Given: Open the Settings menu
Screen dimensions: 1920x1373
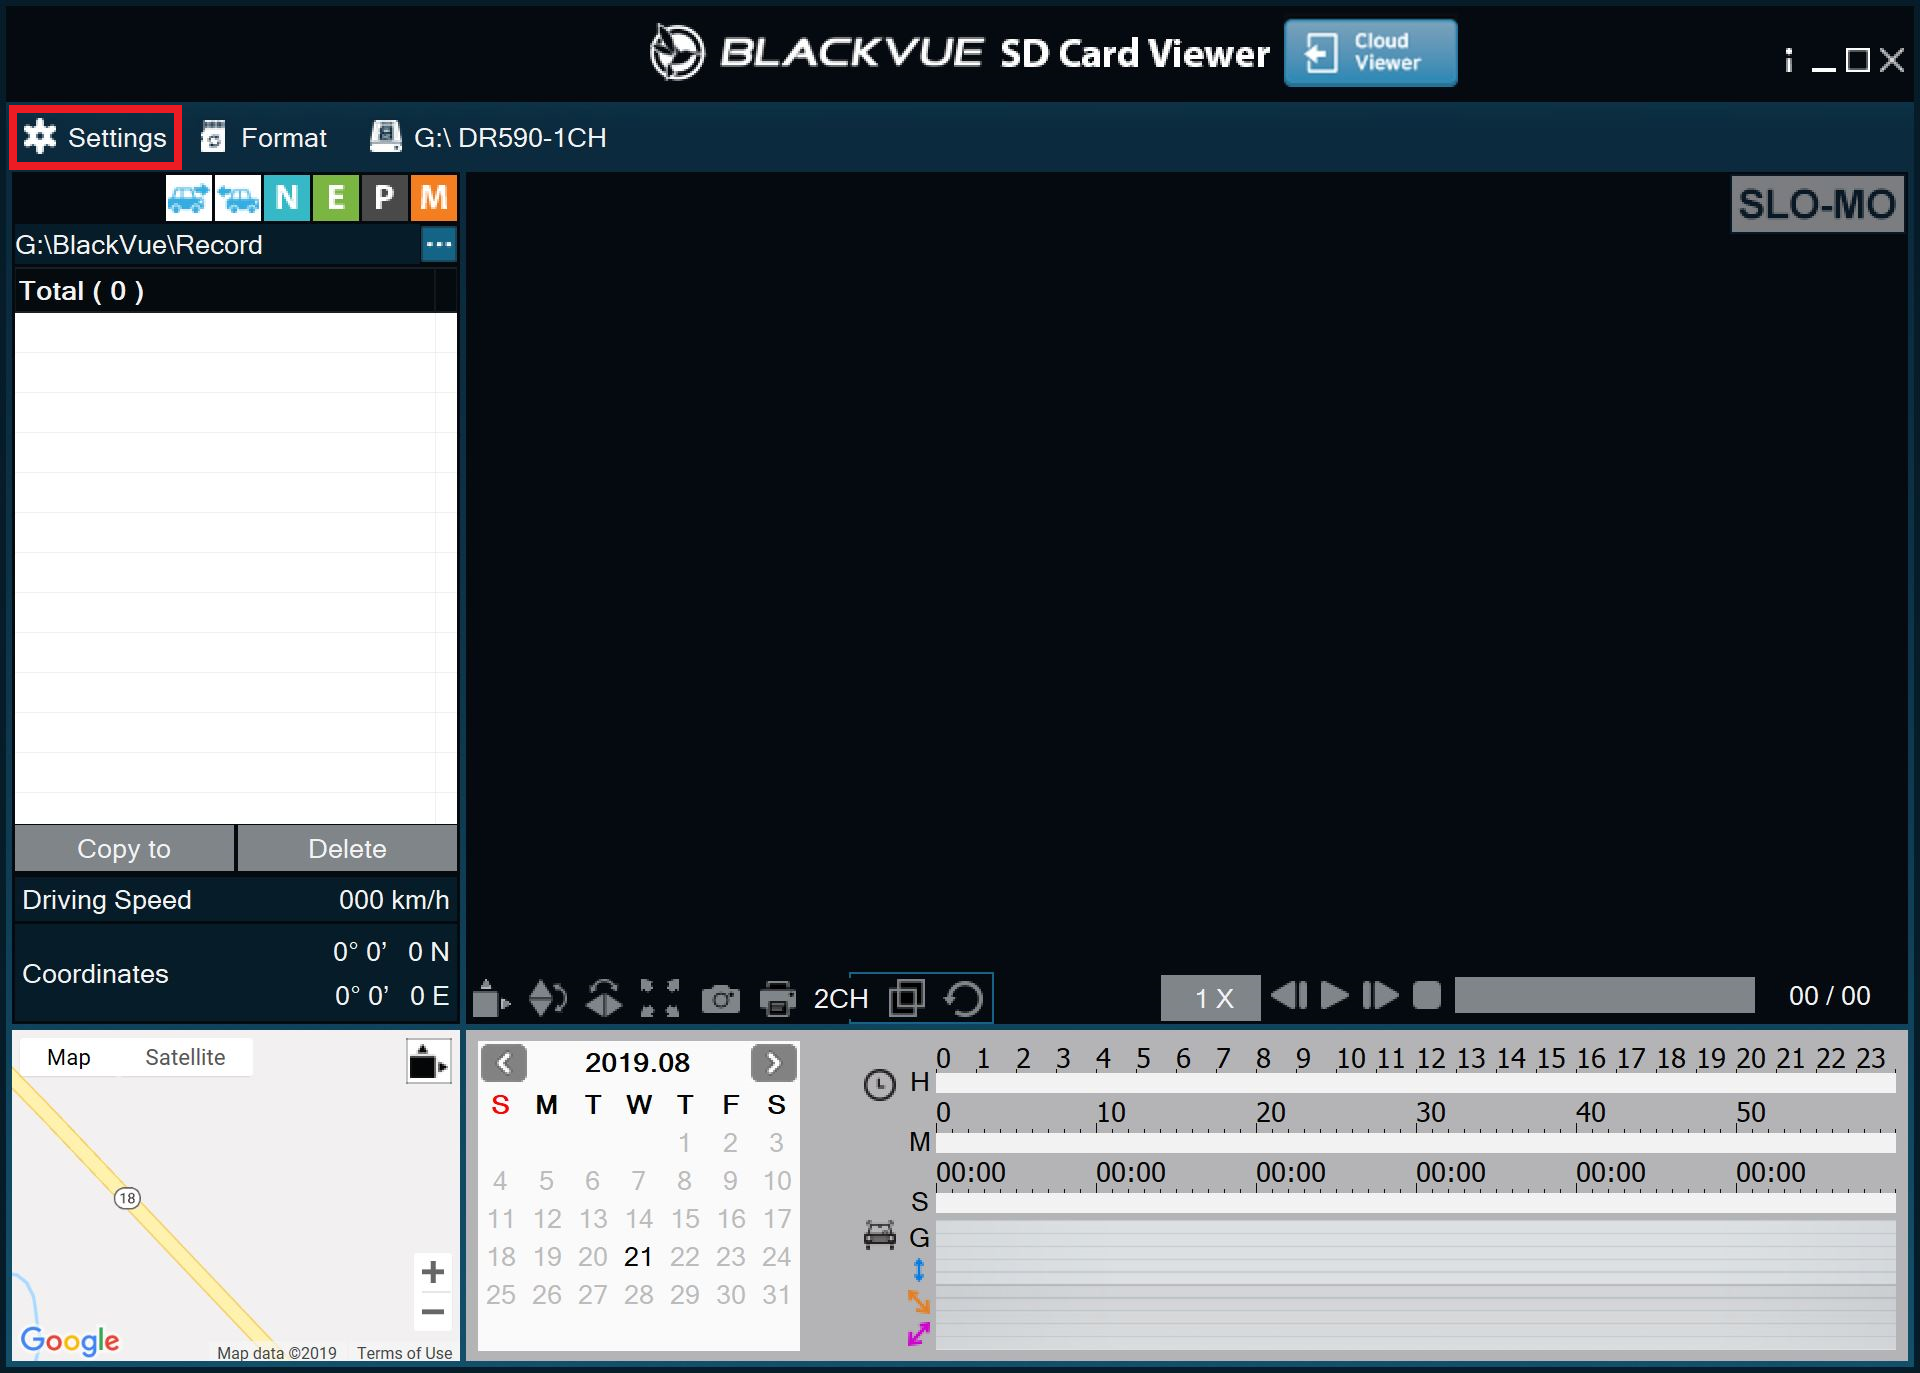Looking at the screenshot, I should pyautogui.click(x=96, y=138).
